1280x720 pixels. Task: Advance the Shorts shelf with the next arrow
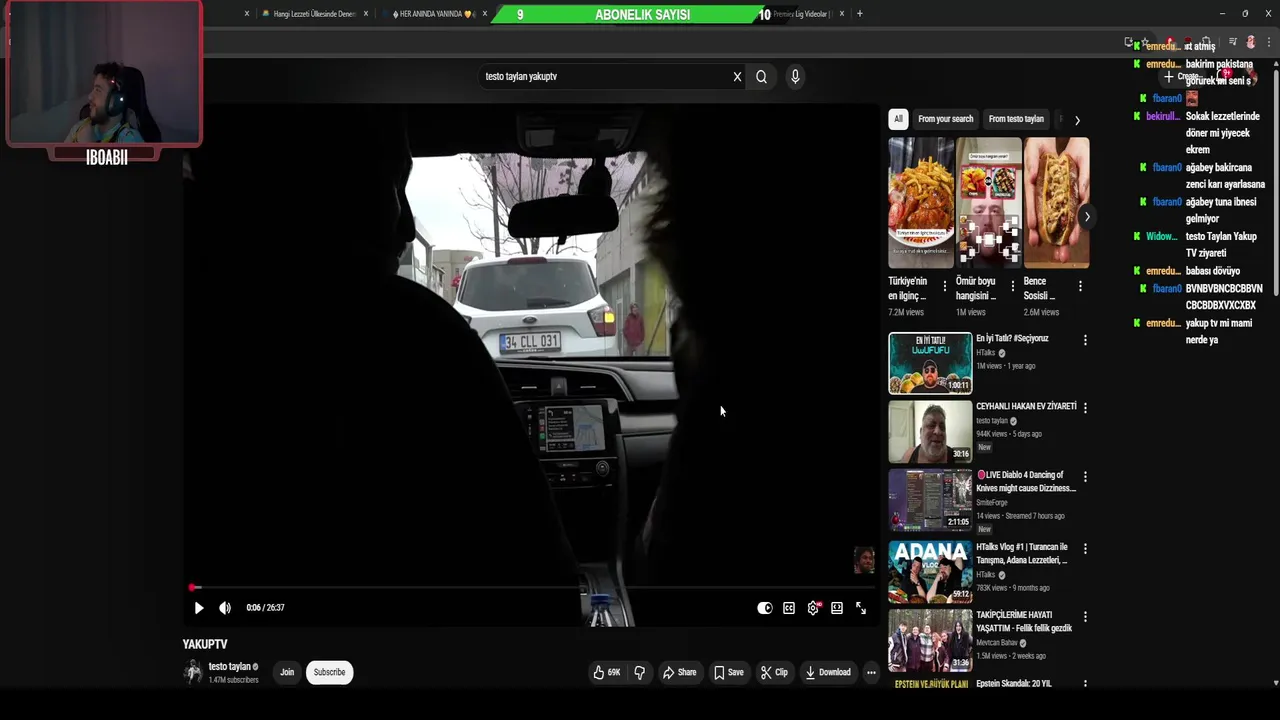(1087, 217)
